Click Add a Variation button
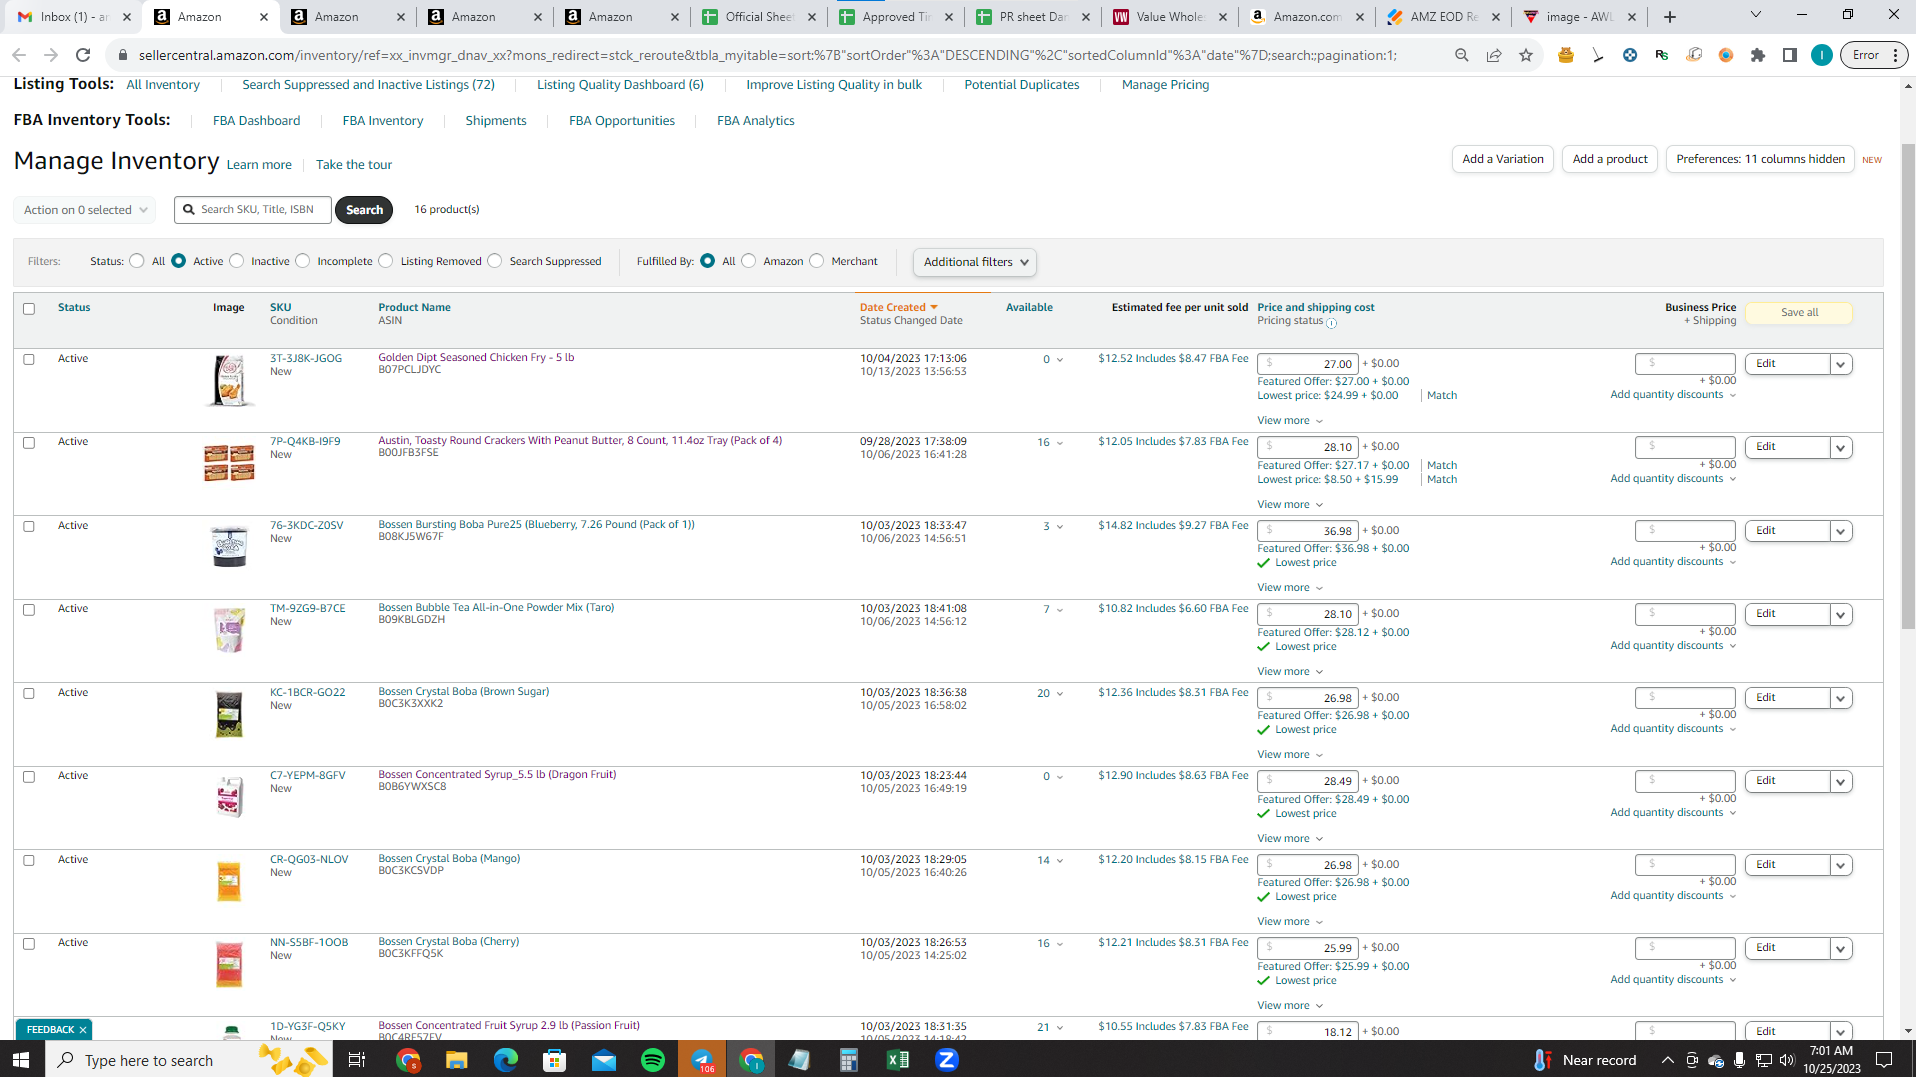This screenshot has width=1916, height=1077. pos(1503,159)
